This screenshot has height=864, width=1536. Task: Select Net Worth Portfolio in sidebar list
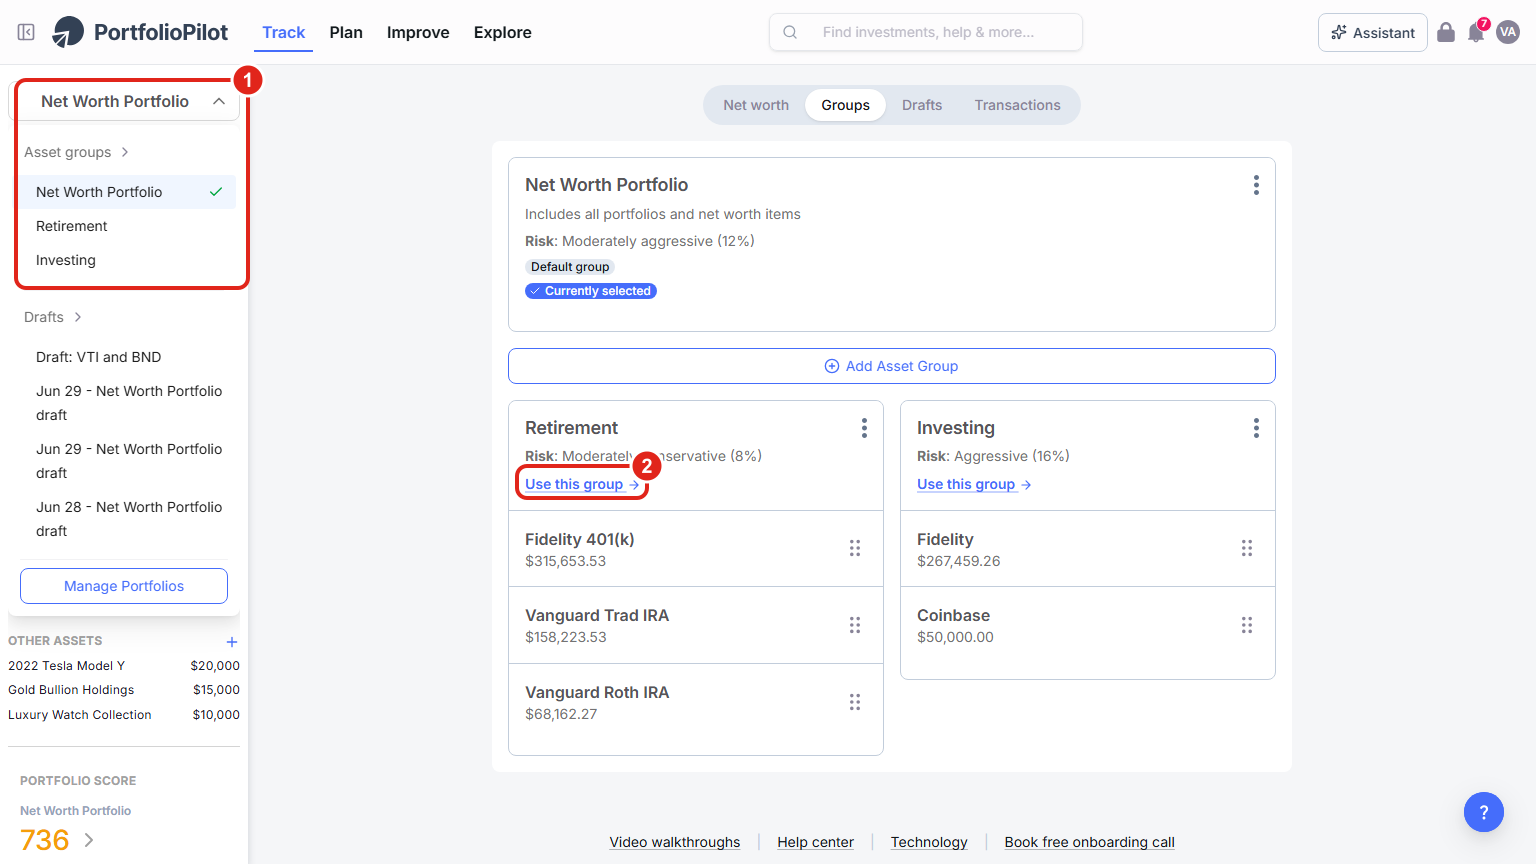point(128,192)
